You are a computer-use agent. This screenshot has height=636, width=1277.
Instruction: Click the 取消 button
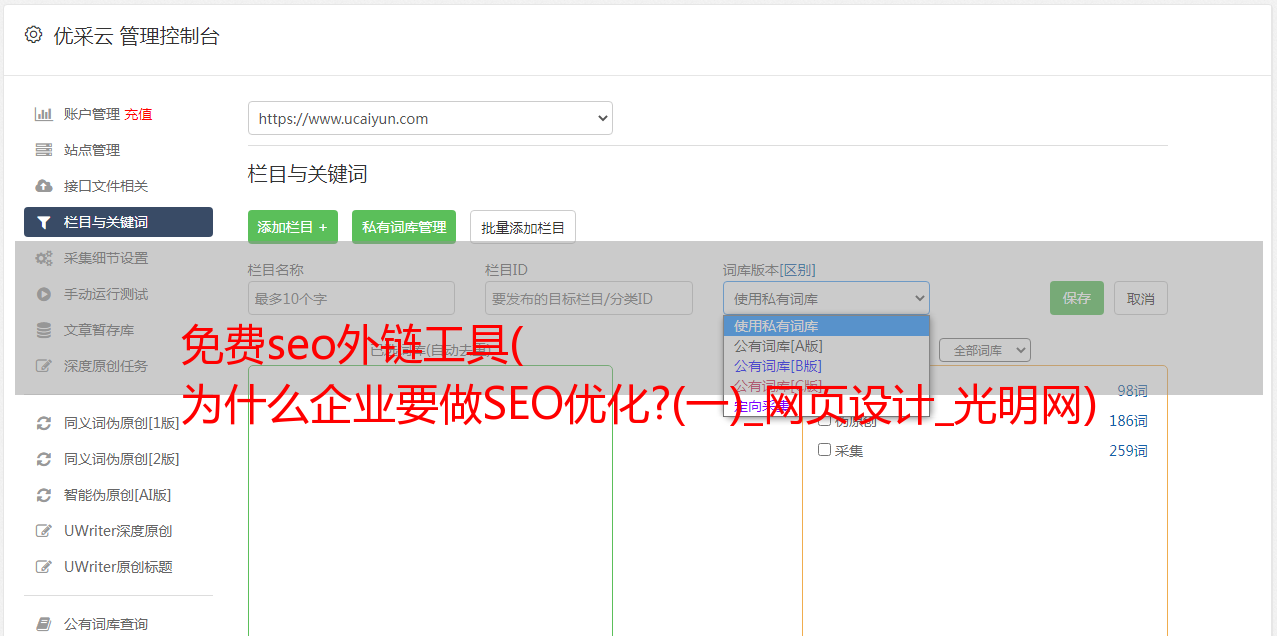[x=1141, y=298]
